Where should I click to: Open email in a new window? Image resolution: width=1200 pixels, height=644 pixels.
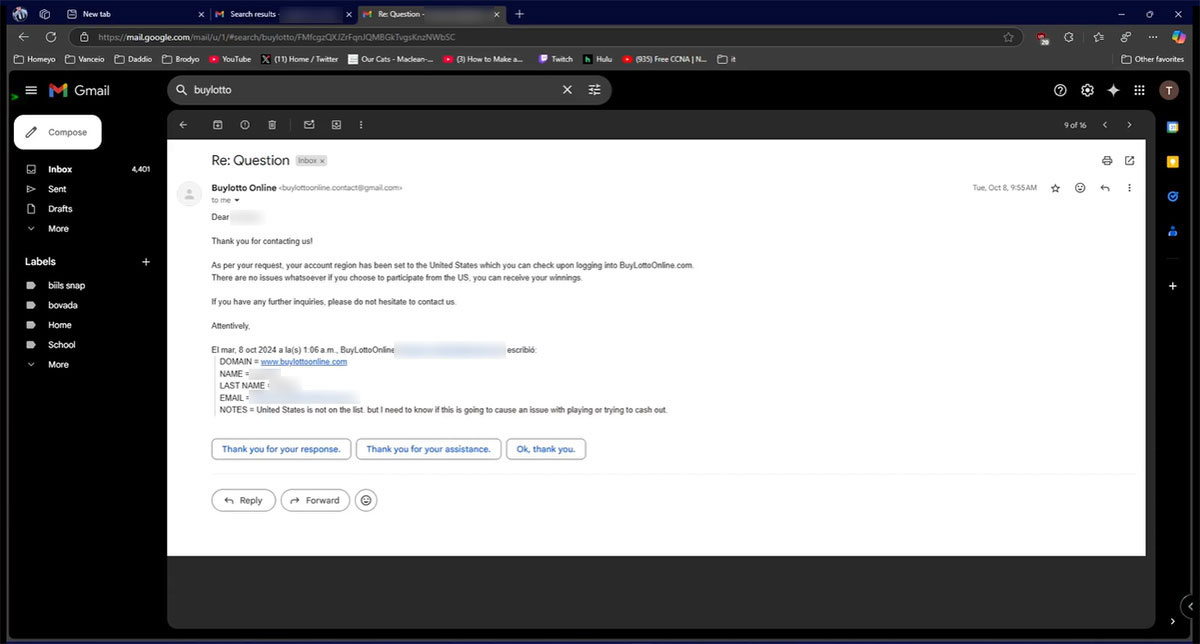1130,160
